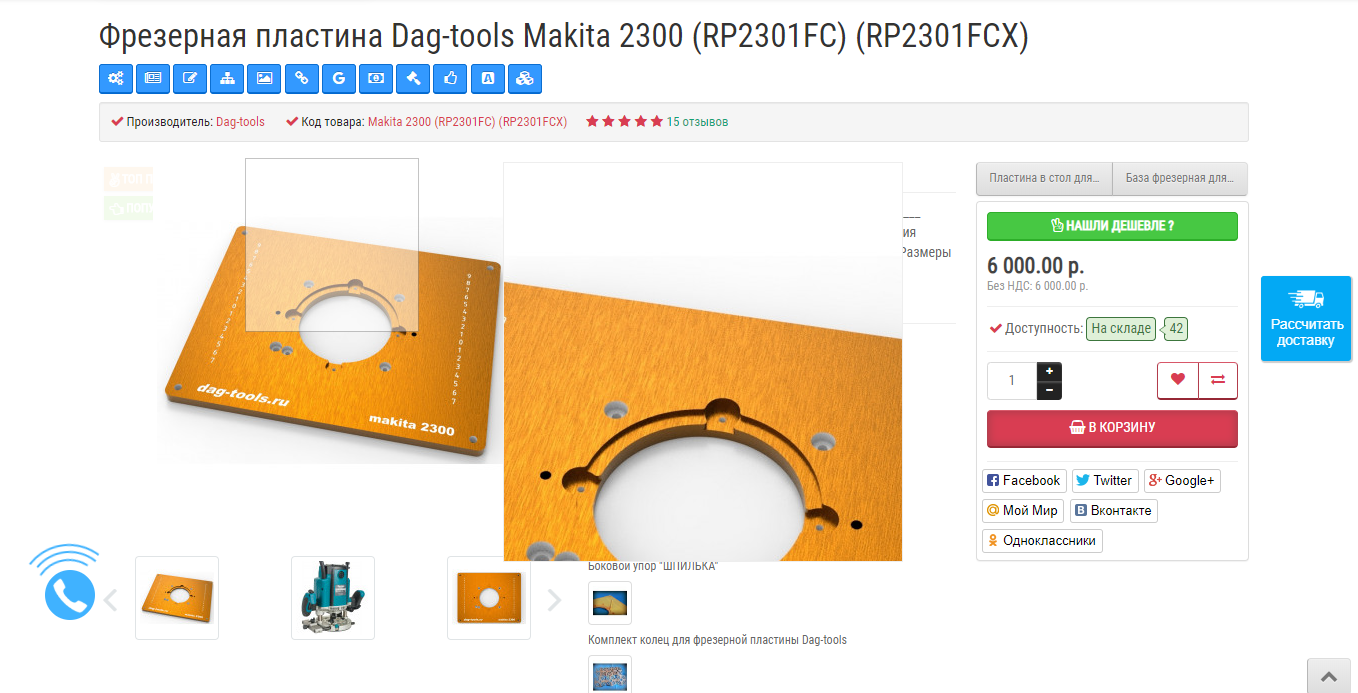Click the sitemap hierarchy toolbar icon
The width and height of the screenshot is (1358, 693).
pyautogui.click(x=227, y=78)
